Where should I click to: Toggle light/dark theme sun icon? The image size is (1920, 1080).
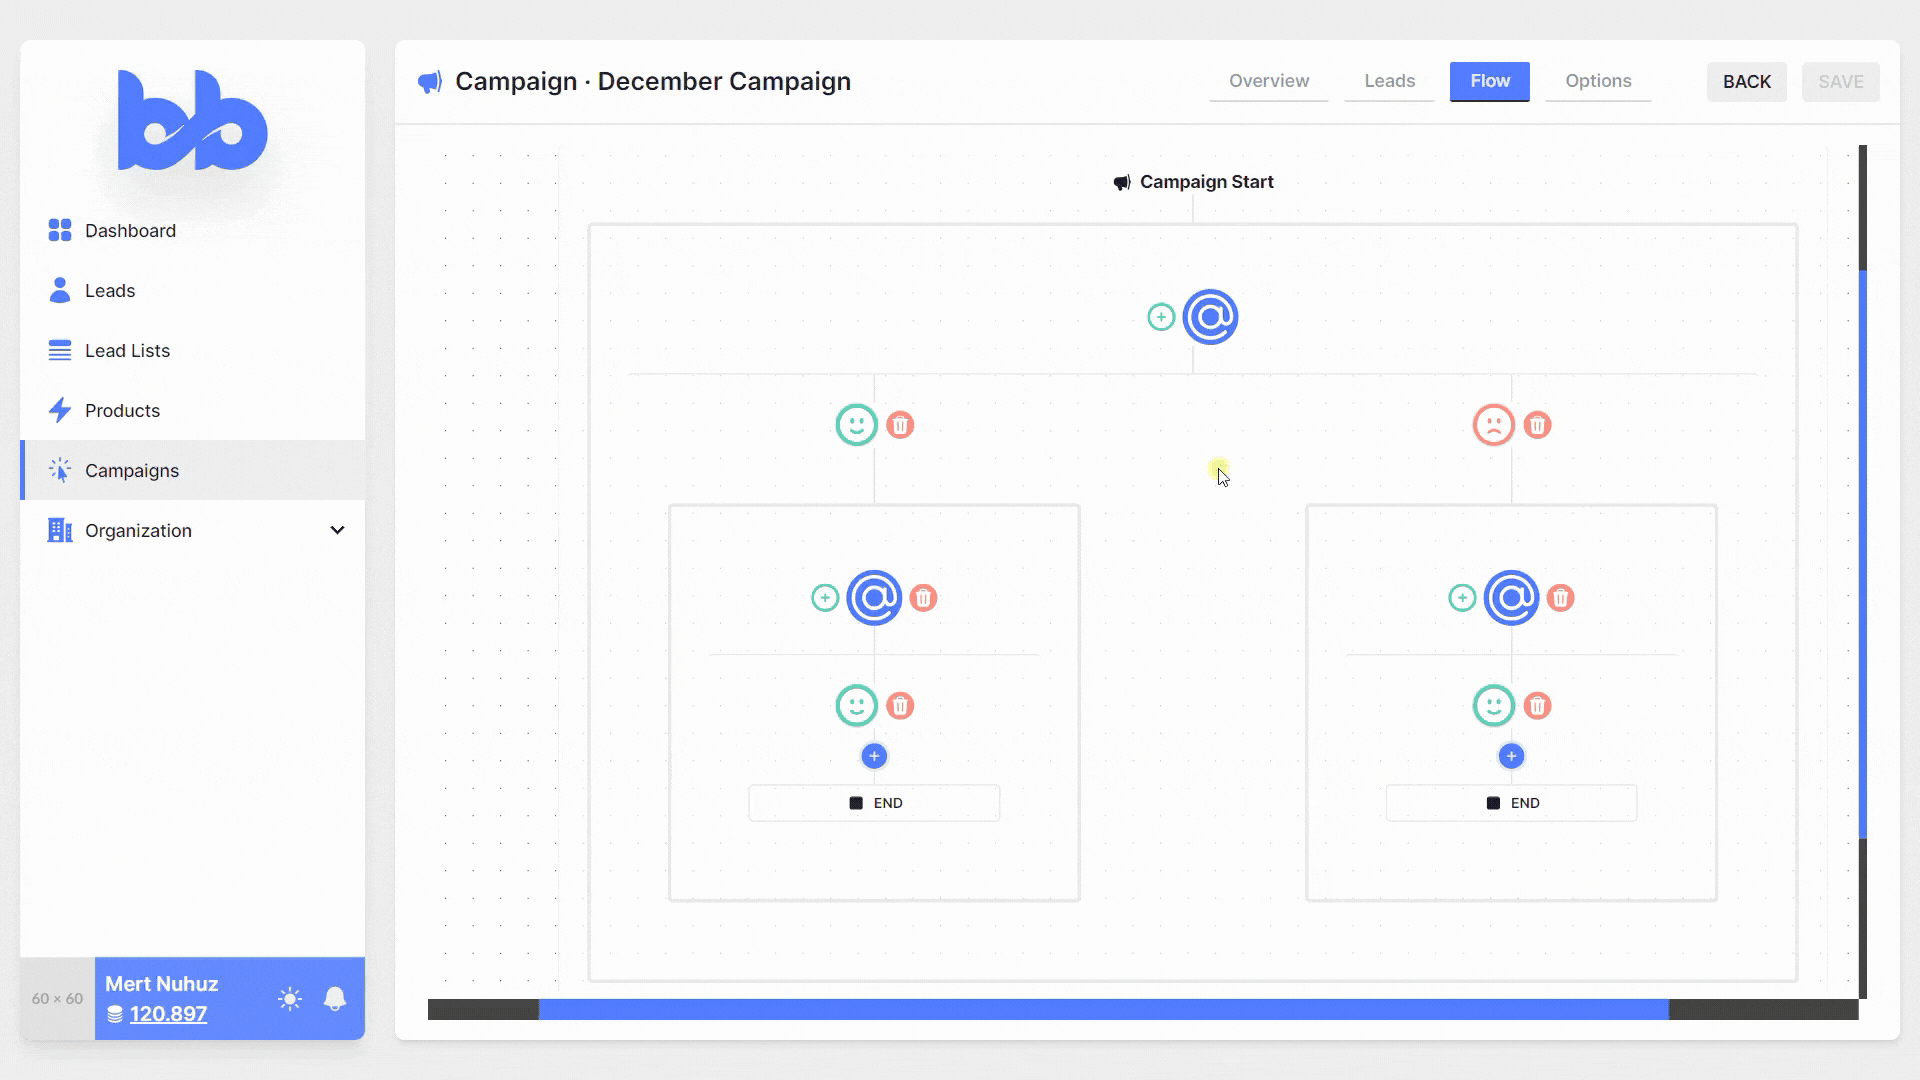pos(290,998)
